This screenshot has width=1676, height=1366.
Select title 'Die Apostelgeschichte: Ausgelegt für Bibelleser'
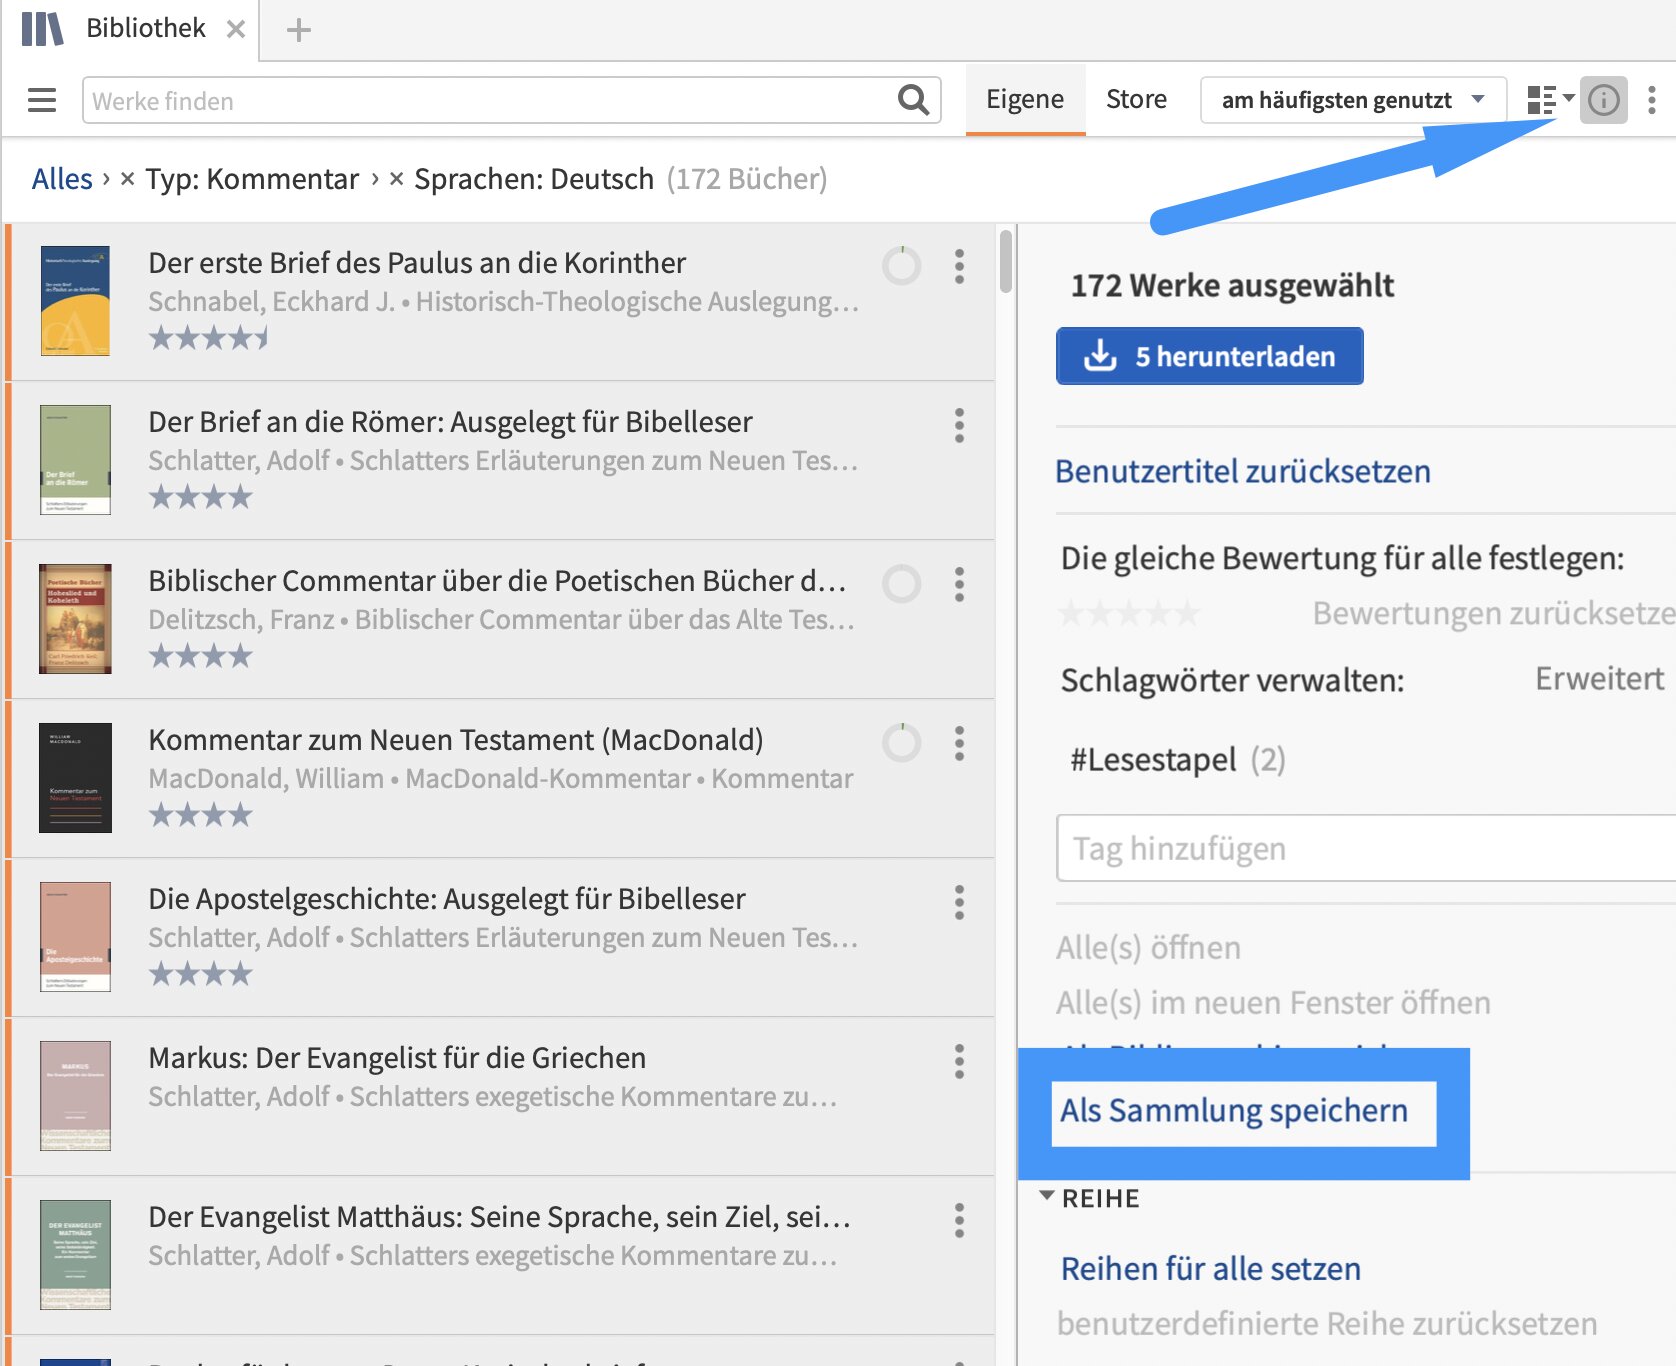447,899
